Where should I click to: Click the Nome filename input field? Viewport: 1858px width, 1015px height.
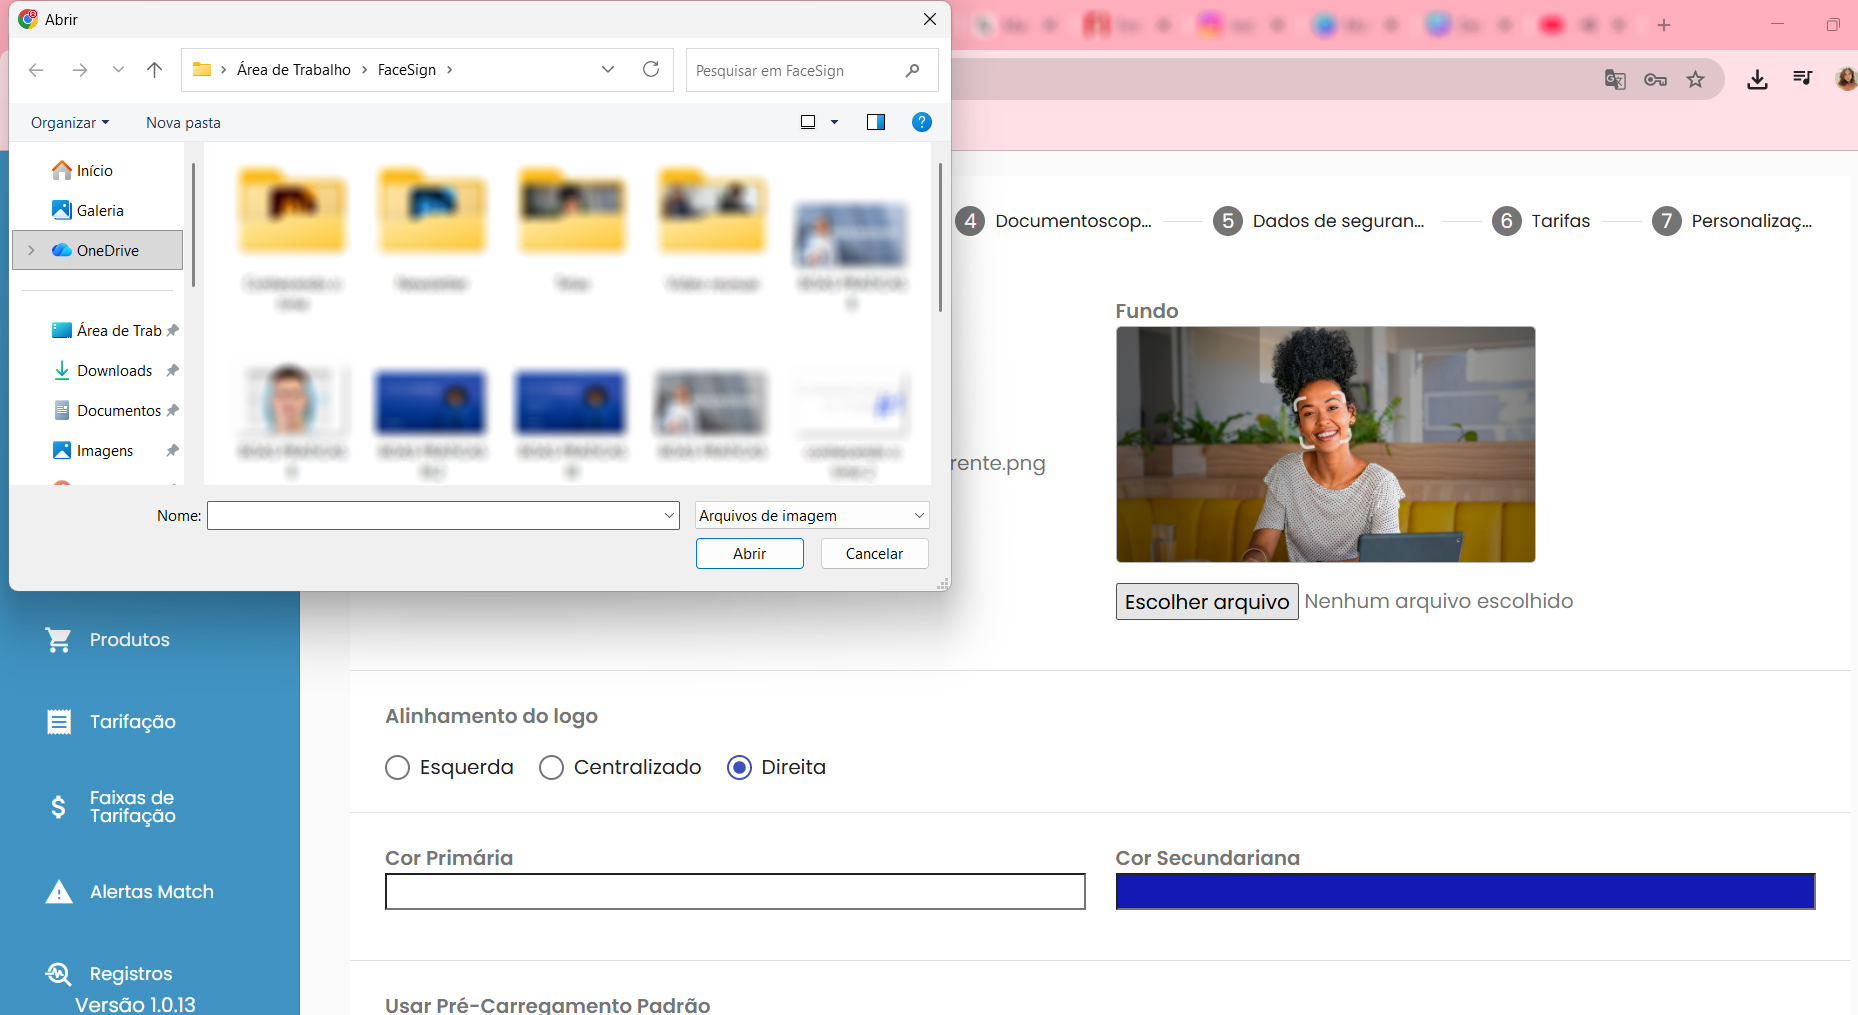click(435, 515)
